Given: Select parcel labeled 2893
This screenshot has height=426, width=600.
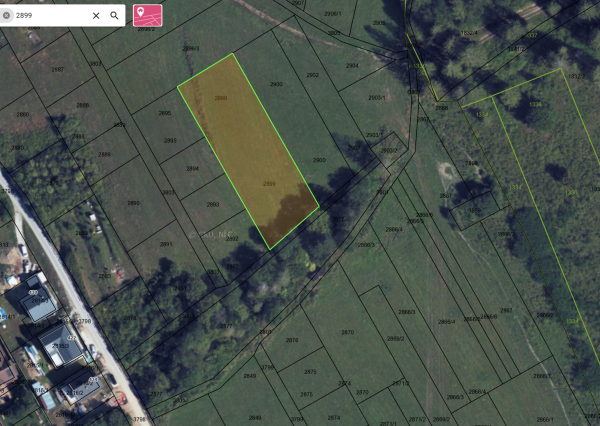Looking at the screenshot, I should tap(213, 204).
